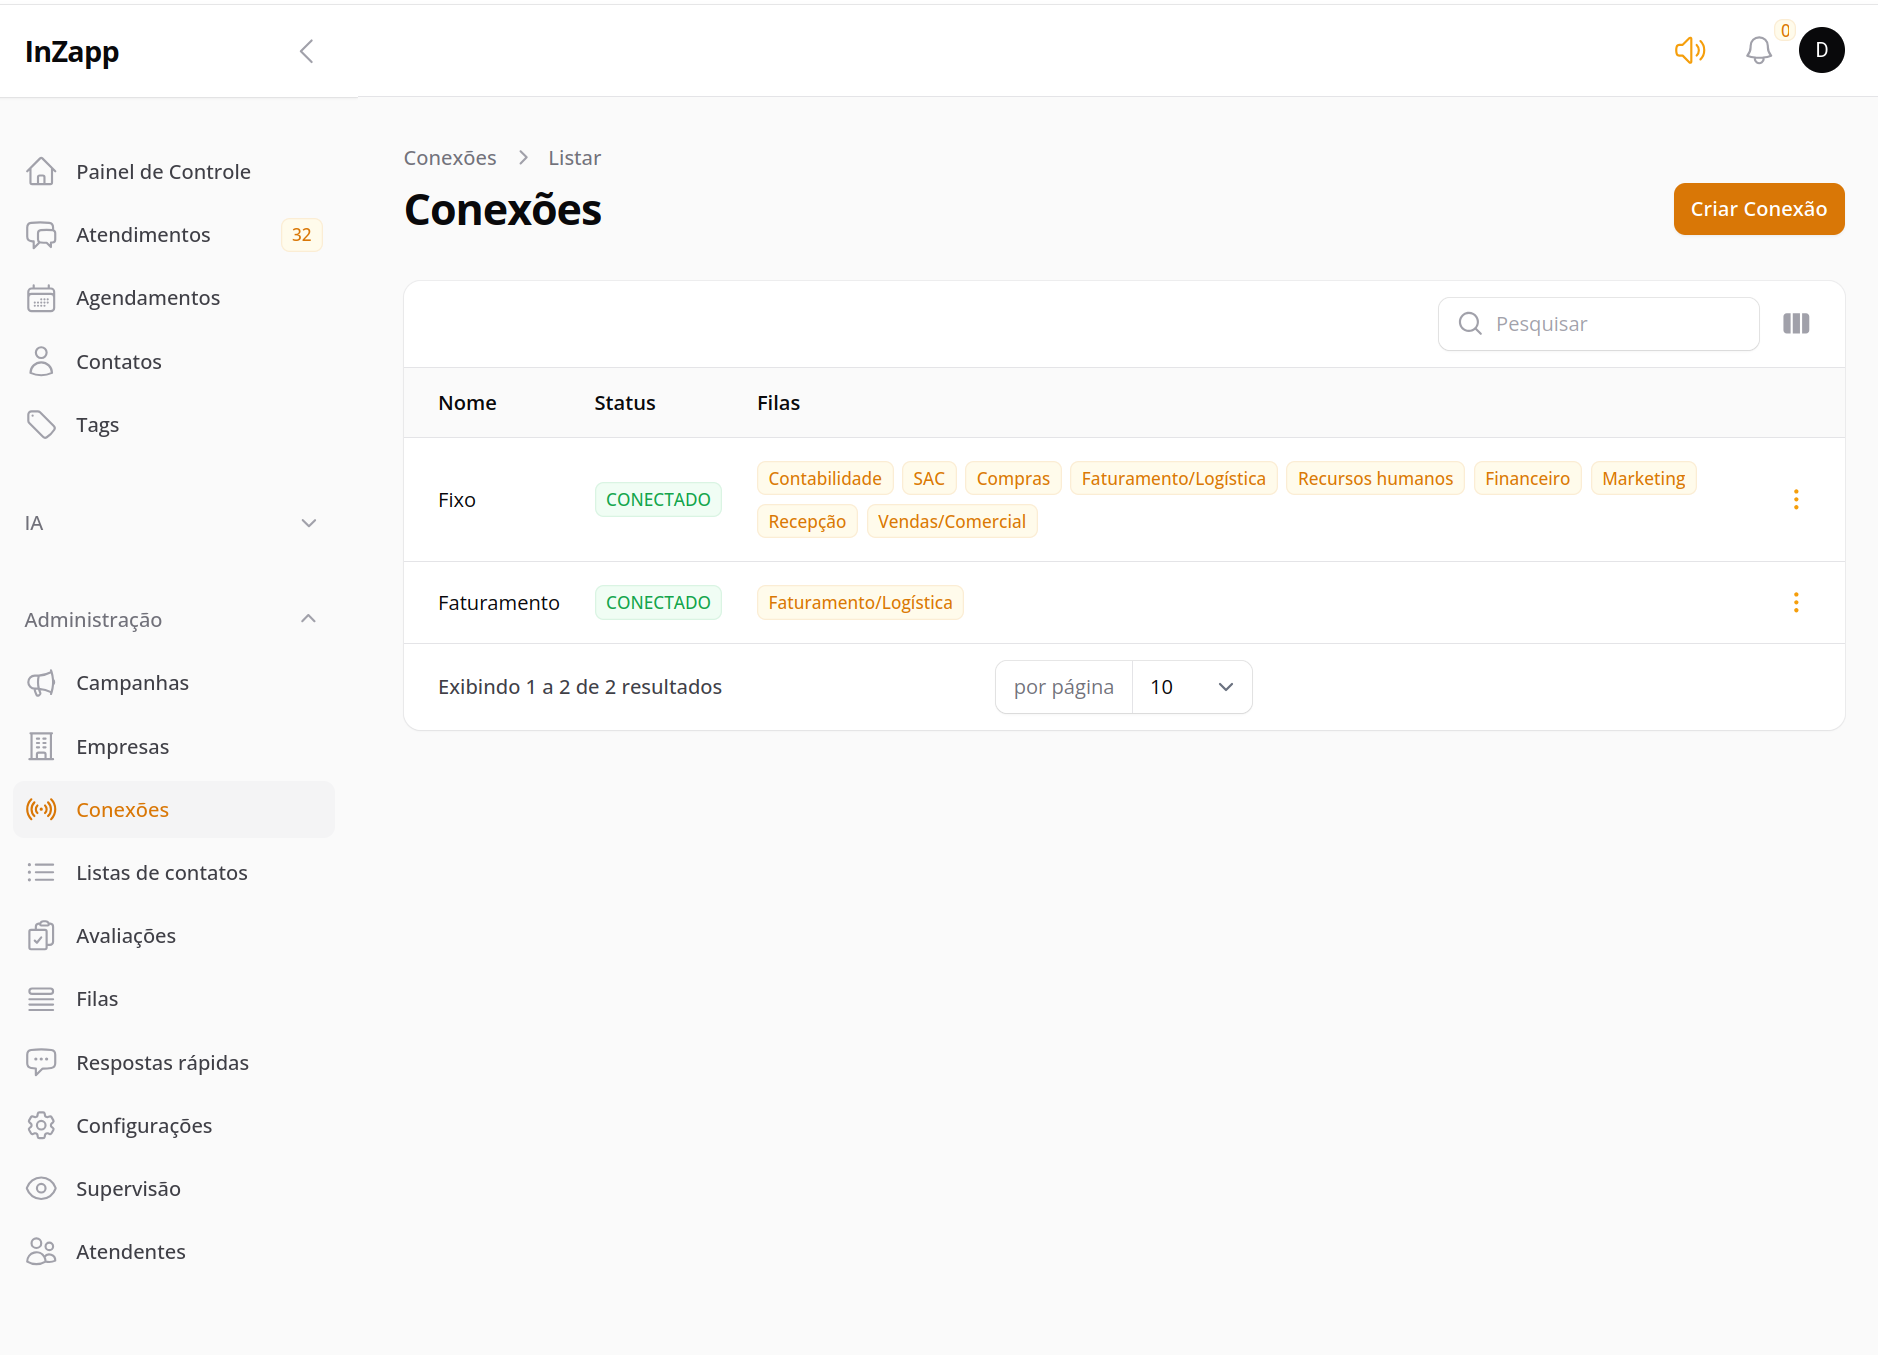Collapse the Administração section
This screenshot has height=1355, width=1878.
point(309,619)
